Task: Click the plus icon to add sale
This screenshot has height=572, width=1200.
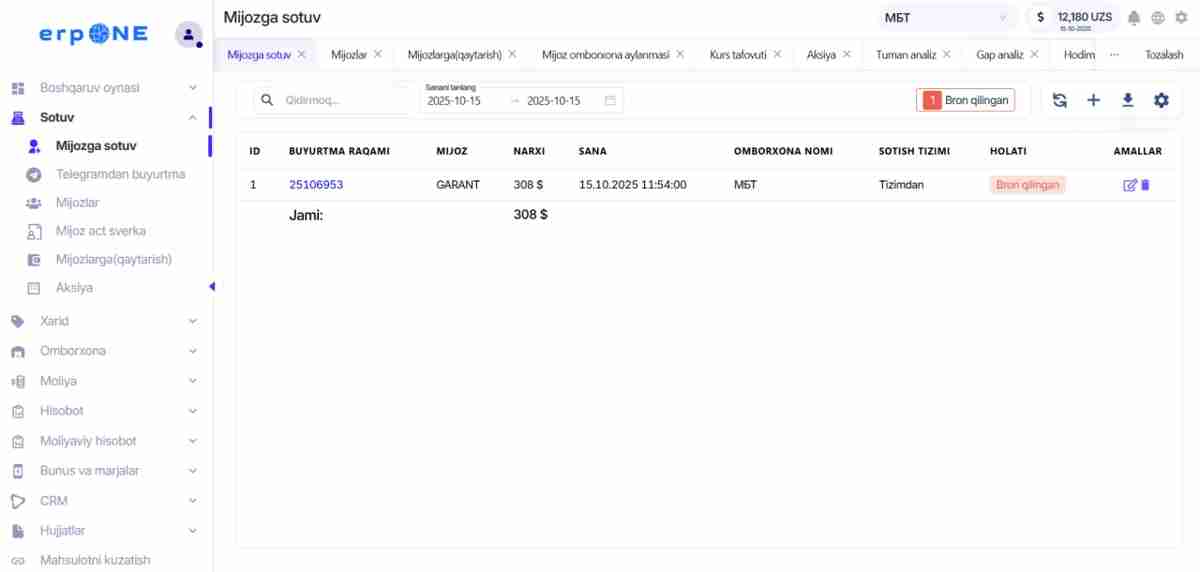Action: [1093, 100]
